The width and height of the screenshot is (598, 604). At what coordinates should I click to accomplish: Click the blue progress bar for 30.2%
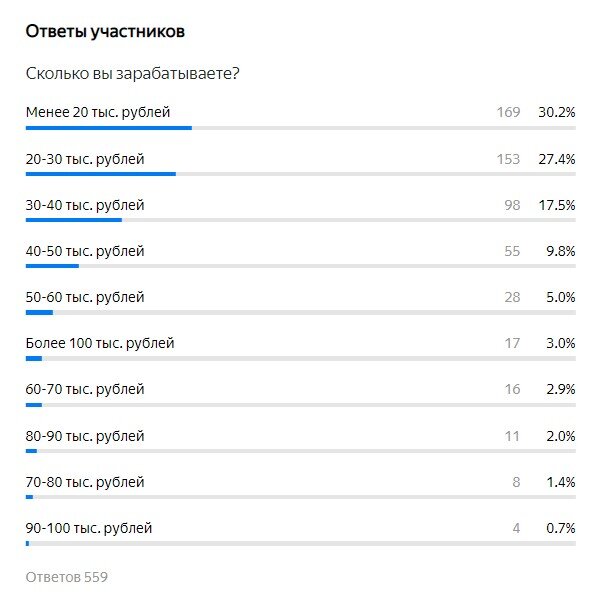[x=109, y=128]
